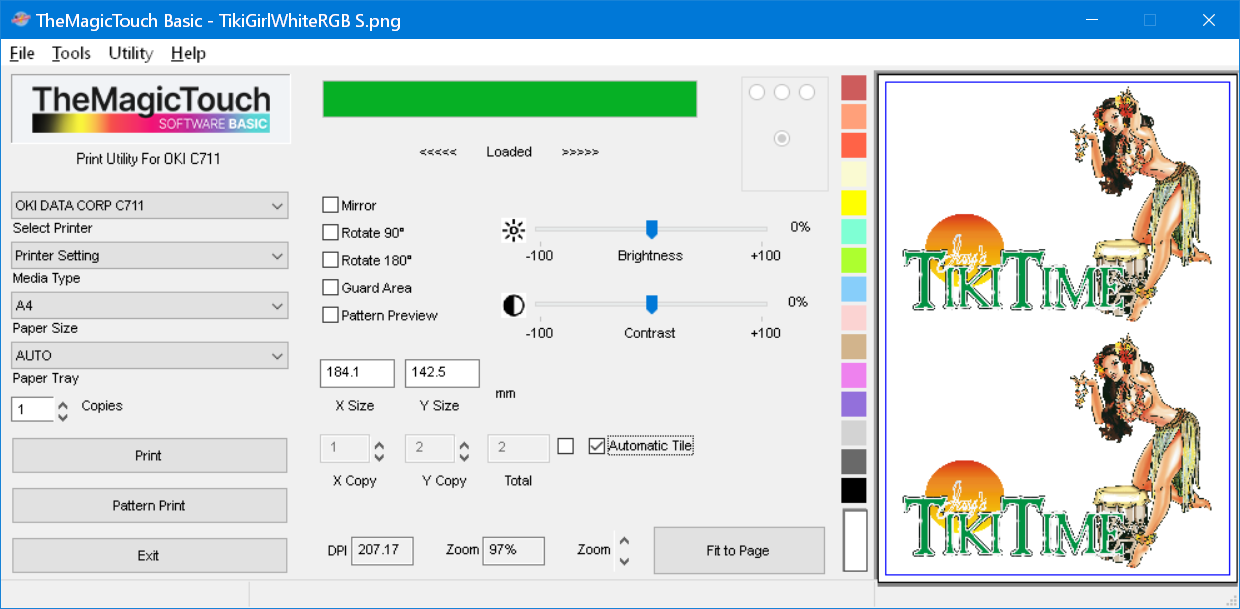Image resolution: width=1240 pixels, height=609 pixels.
Task: Select the purple color swatch
Action: 853,404
